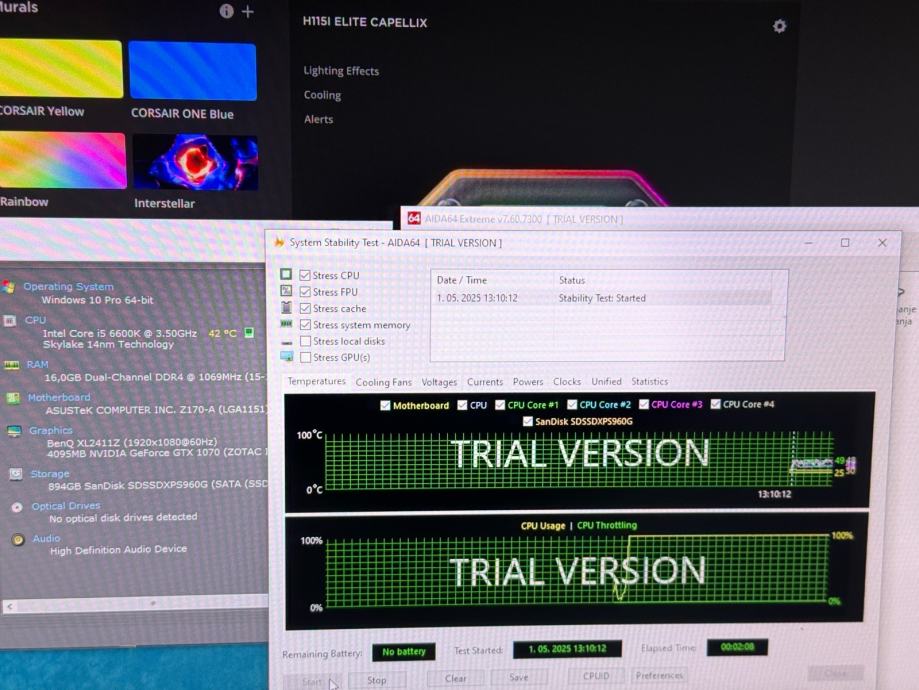
Task: Toggle the CPU Core #3 graph checkbox
Action: (x=644, y=405)
